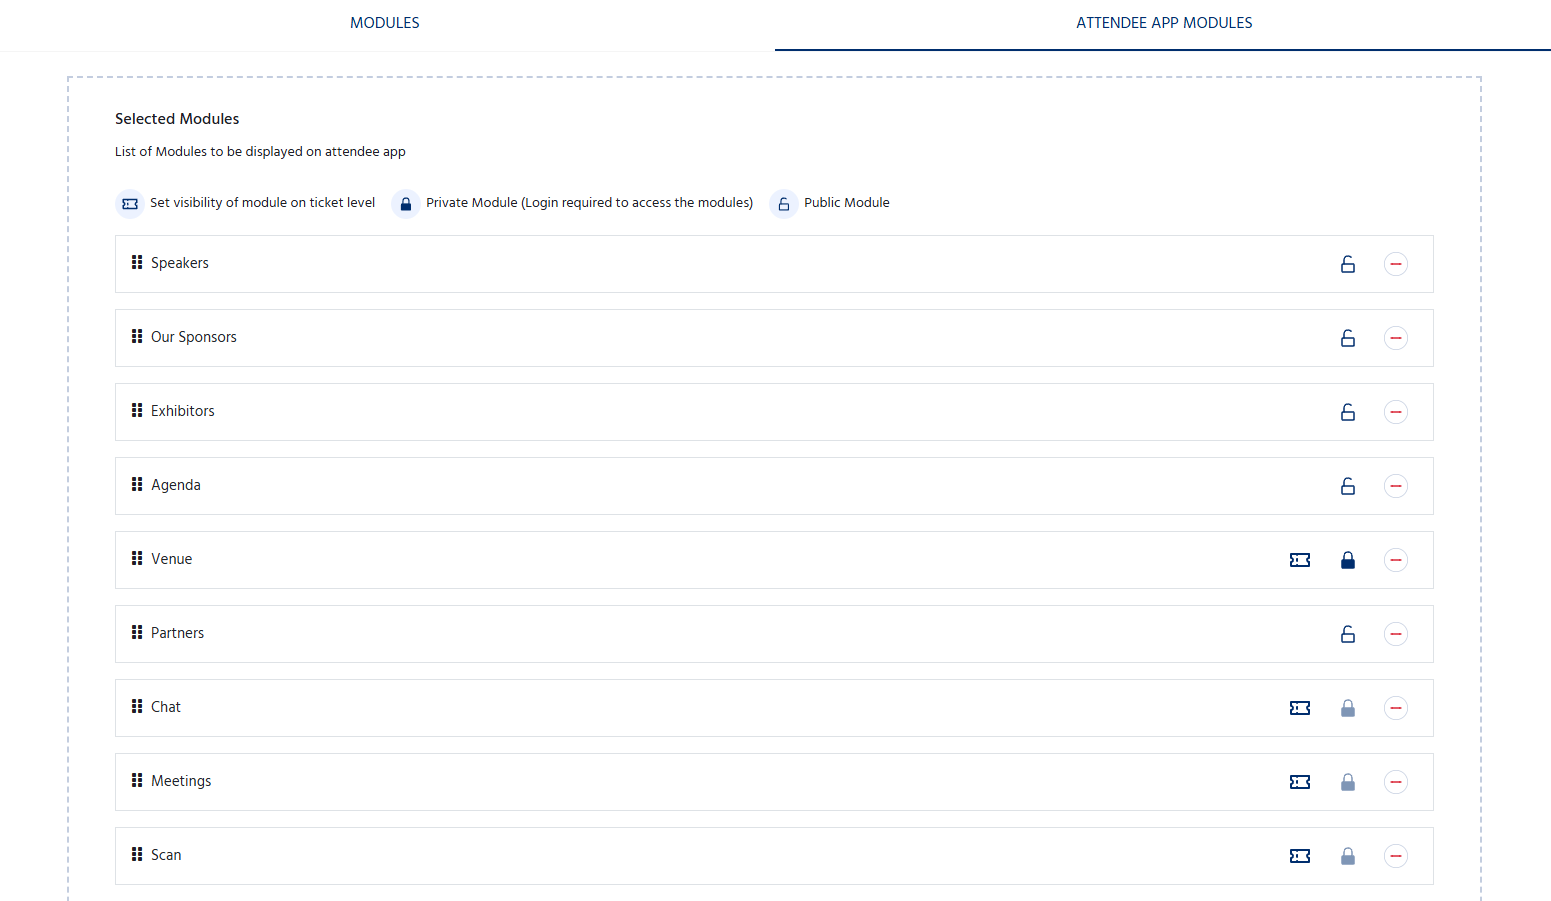
Task: Remove the Agenda module
Action: (x=1396, y=486)
